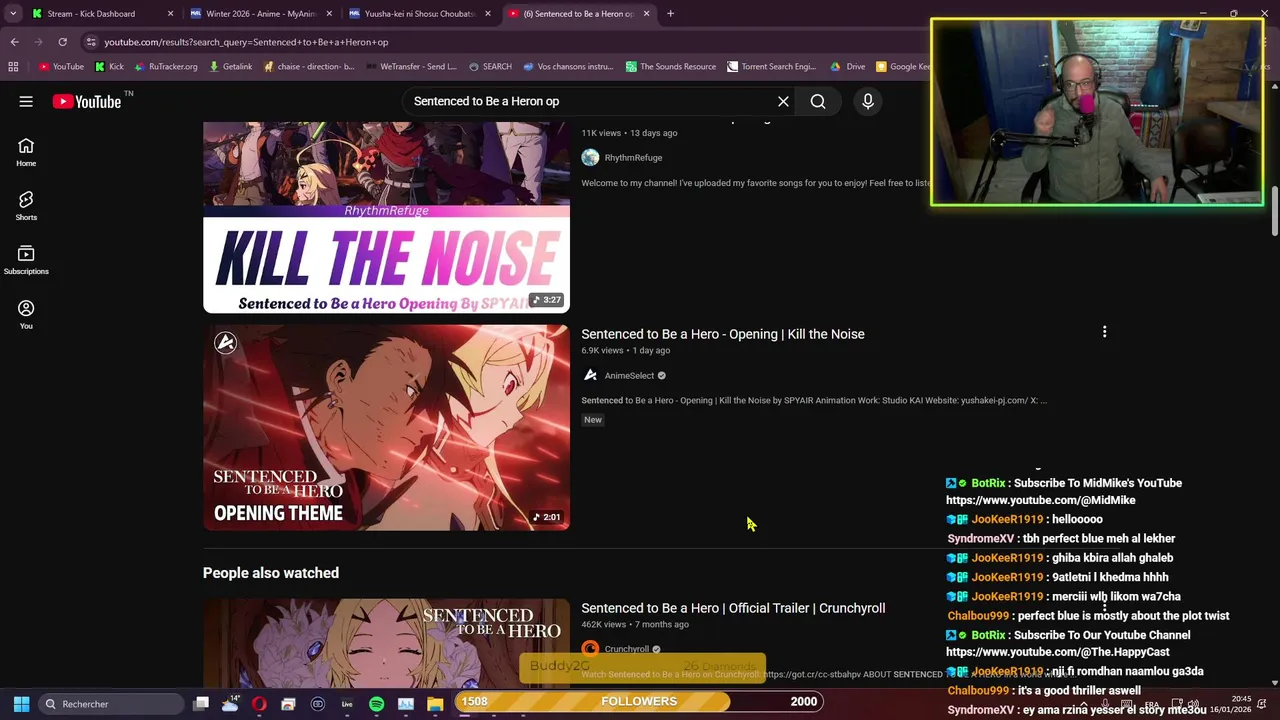1280x720 pixels.
Task: Open Subscriptions in the sidebar
Action: (26, 260)
